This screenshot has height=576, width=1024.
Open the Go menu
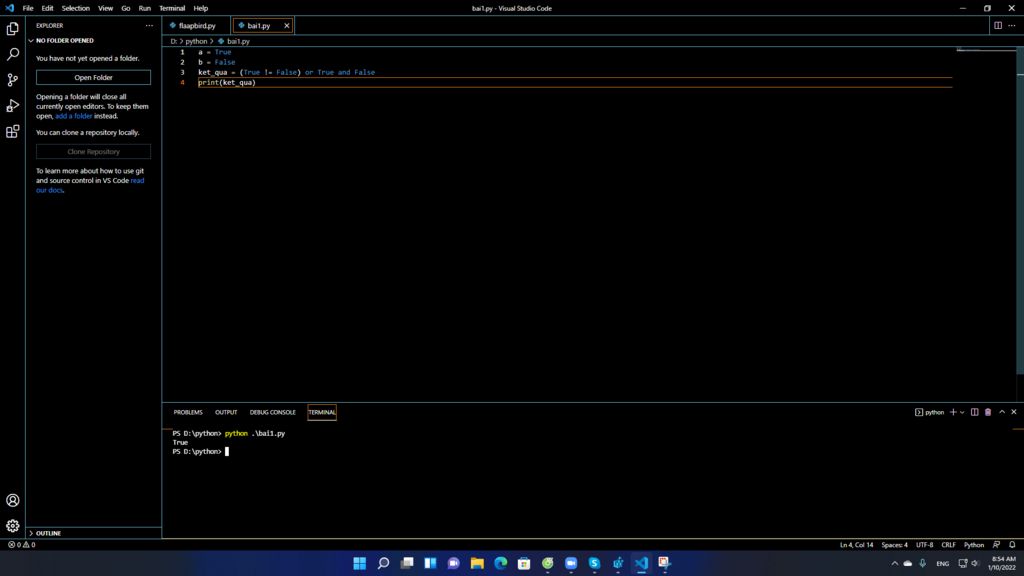pos(125,8)
